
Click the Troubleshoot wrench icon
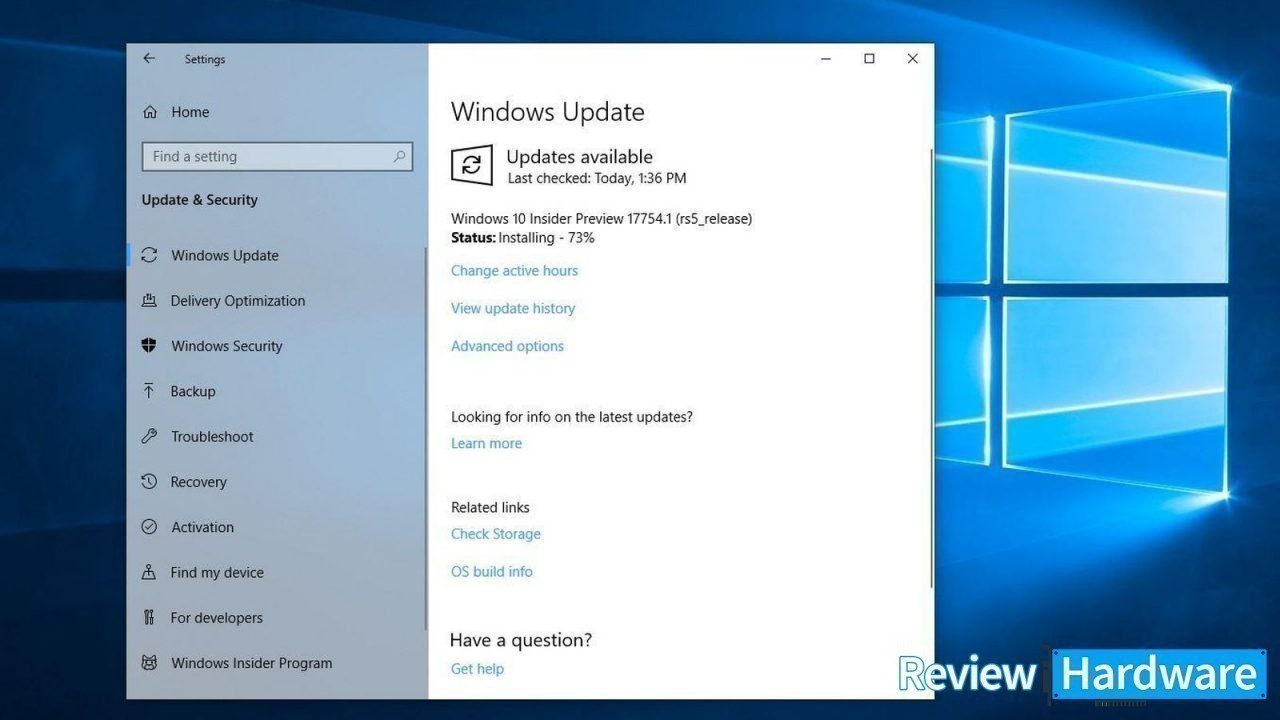(149, 436)
